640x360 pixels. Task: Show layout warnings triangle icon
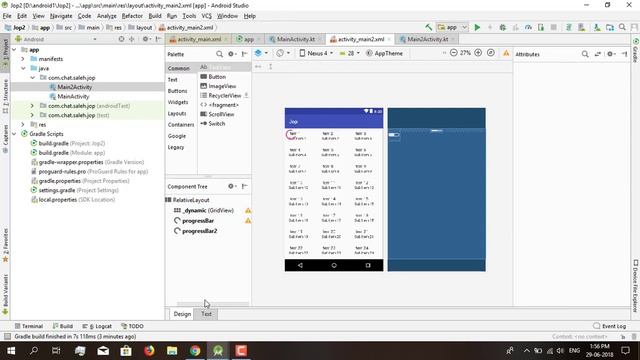pos(506,53)
